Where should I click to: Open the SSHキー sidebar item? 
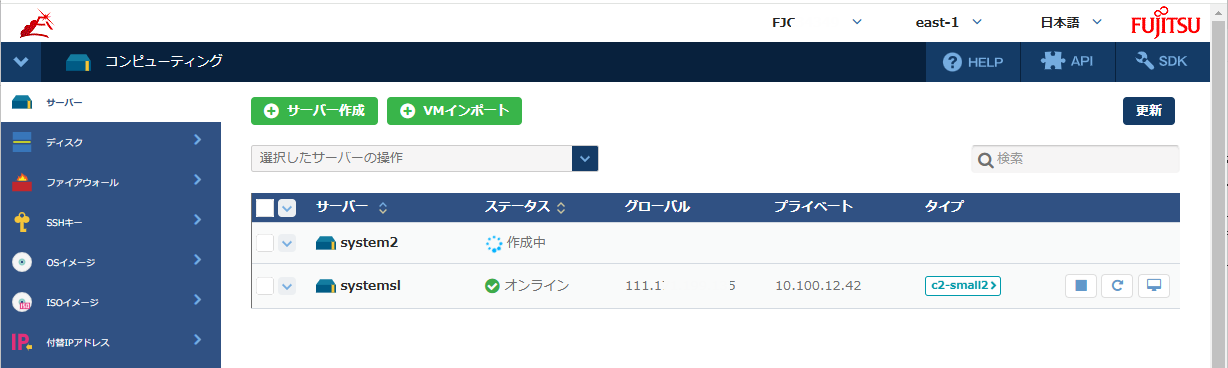(110, 221)
